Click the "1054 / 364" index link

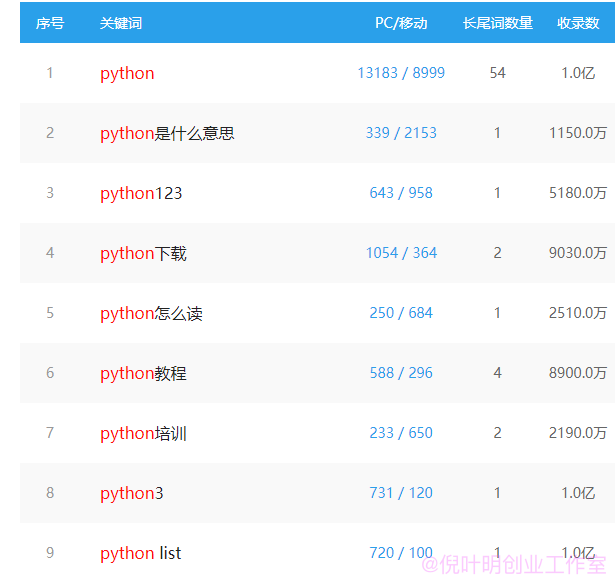point(401,253)
